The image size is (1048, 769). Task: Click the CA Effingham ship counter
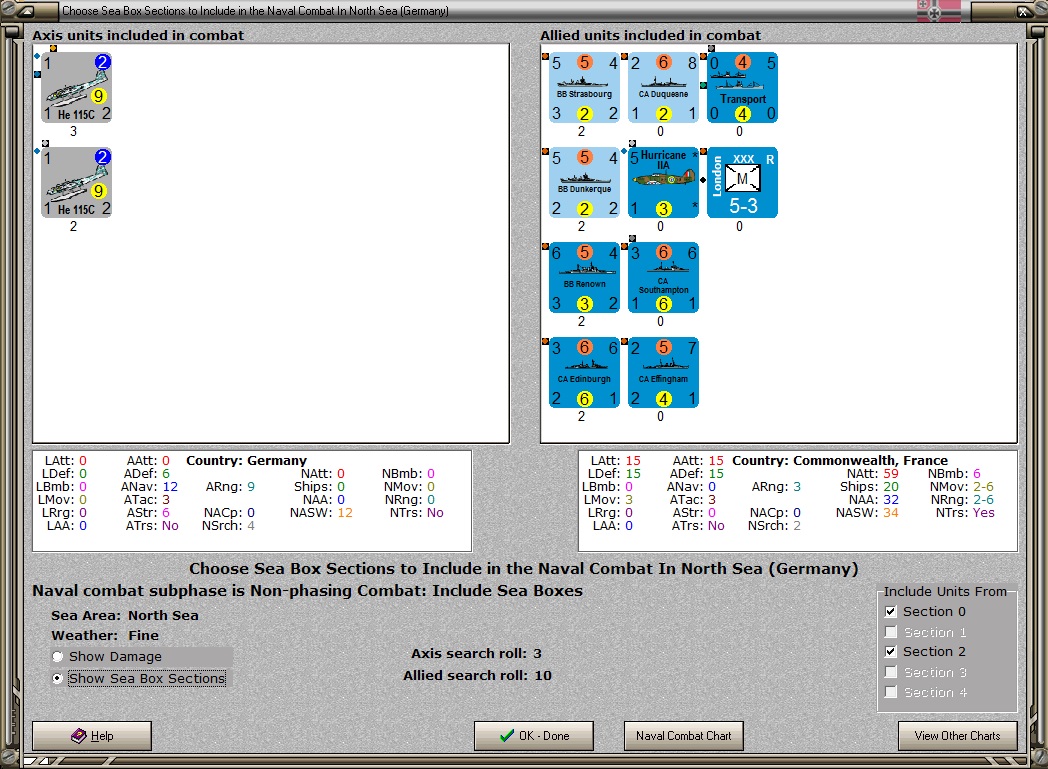pyautogui.click(x=664, y=372)
